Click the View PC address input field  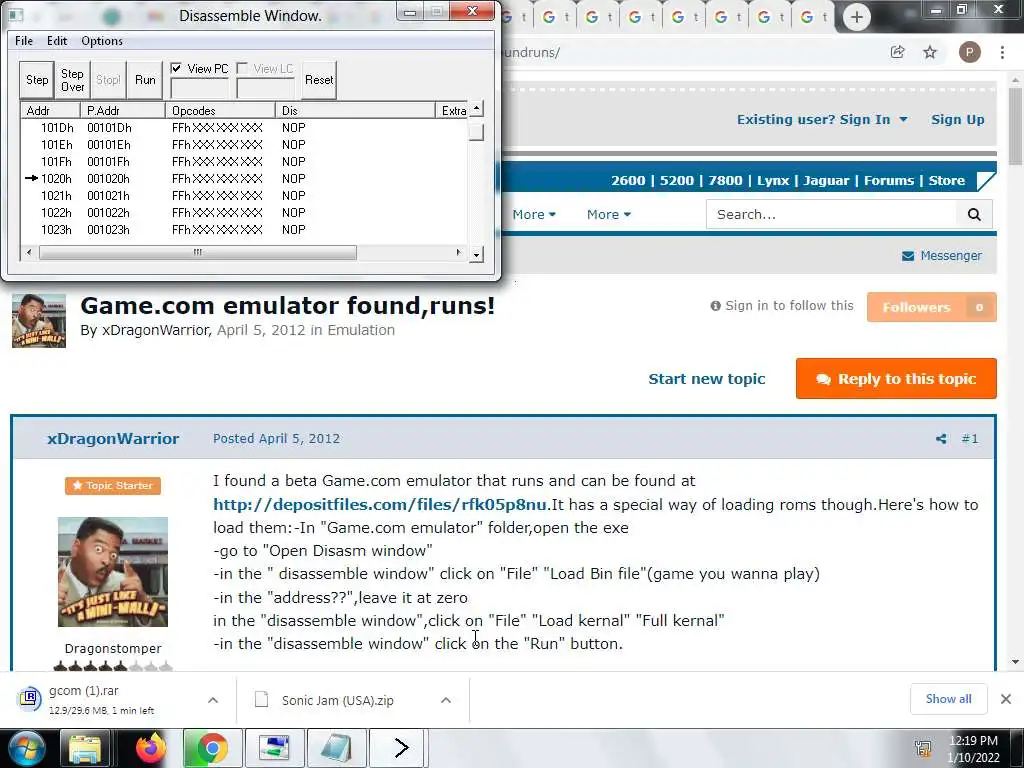pos(199,88)
